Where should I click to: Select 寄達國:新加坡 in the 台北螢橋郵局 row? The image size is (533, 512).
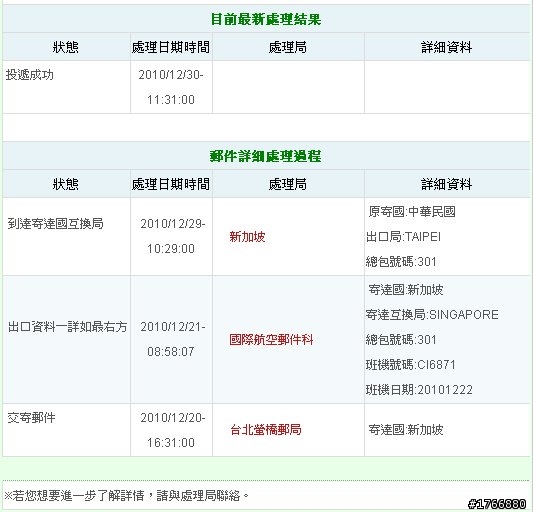point(406,430)
